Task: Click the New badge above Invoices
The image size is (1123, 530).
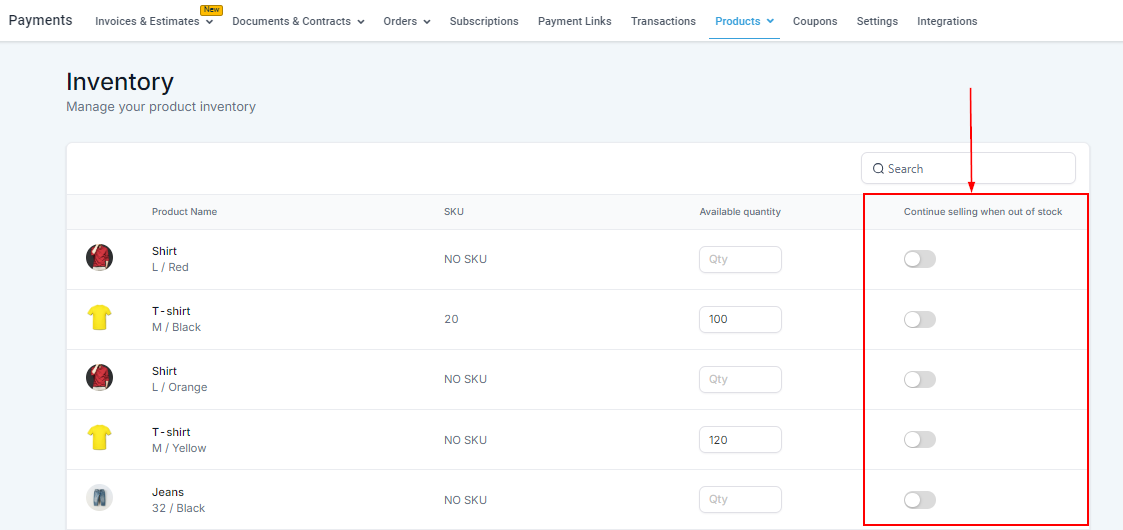Action: tap(211, 10)
